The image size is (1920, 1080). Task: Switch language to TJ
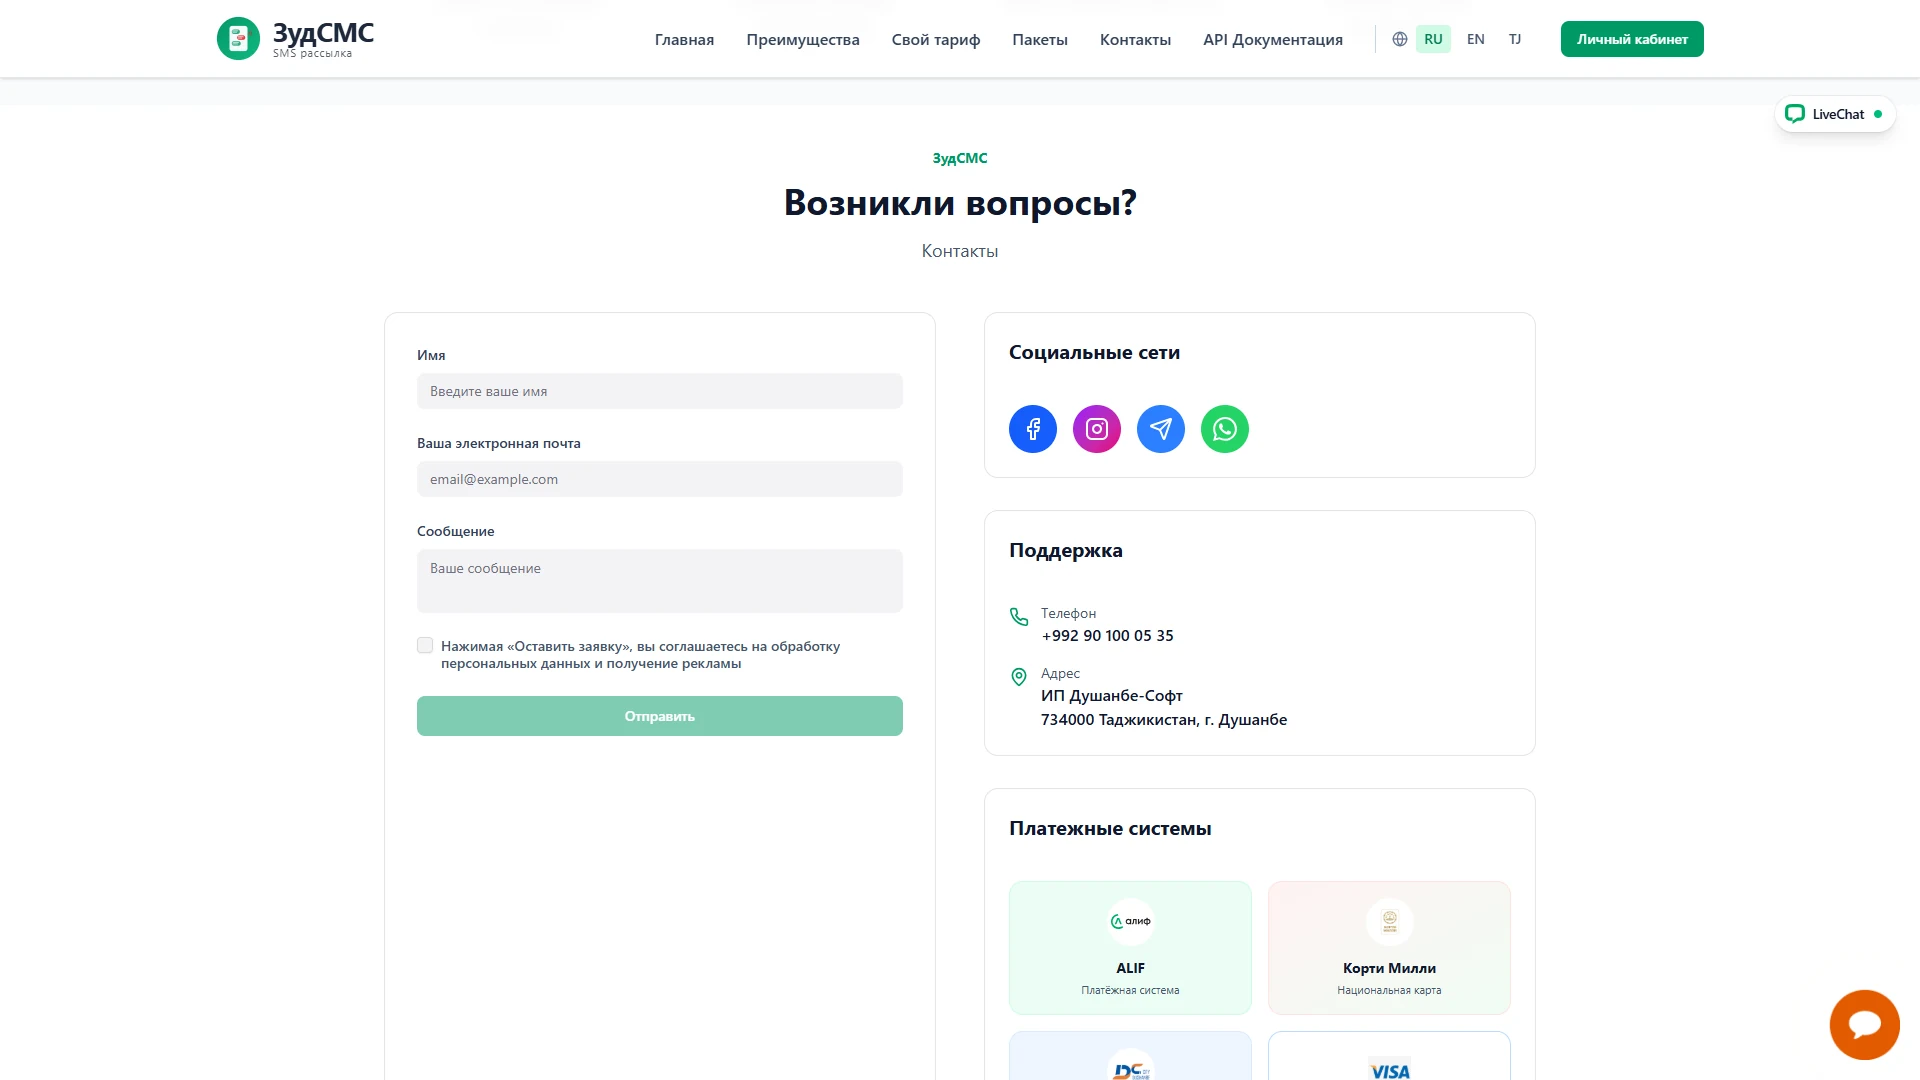[x=1515, y=39]
